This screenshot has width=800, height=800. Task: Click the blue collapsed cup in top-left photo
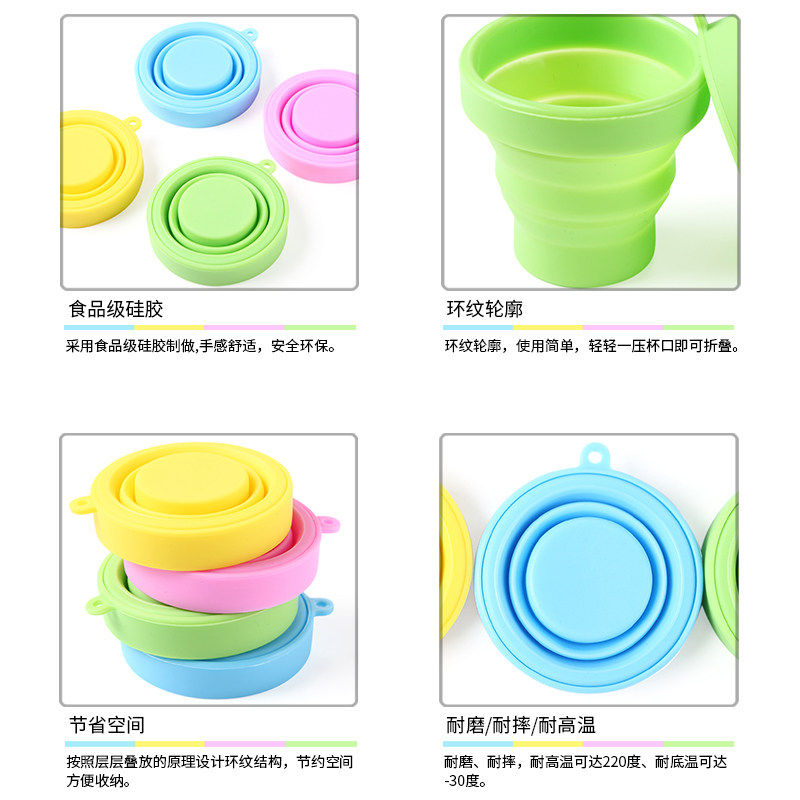[198, 74]
